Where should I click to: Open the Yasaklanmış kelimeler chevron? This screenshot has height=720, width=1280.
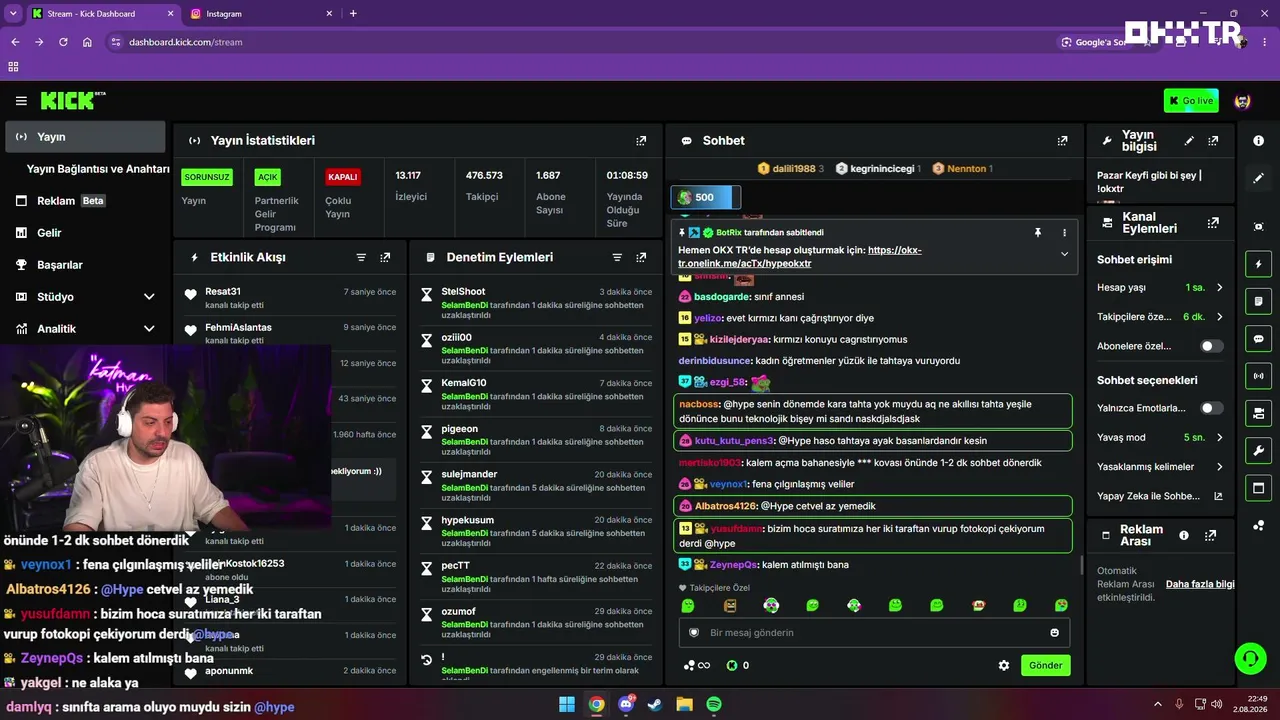pyautogui.click(x=1219, y=467)
